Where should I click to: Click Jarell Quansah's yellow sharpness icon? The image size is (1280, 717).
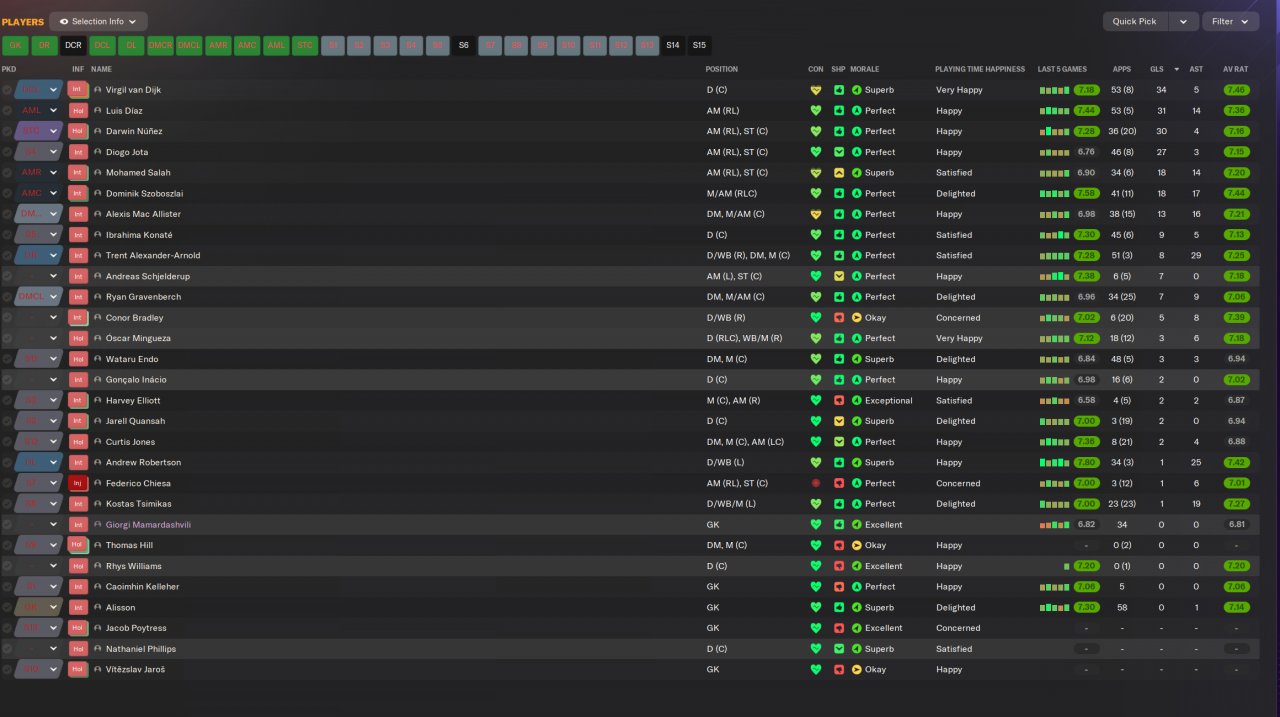838,421
